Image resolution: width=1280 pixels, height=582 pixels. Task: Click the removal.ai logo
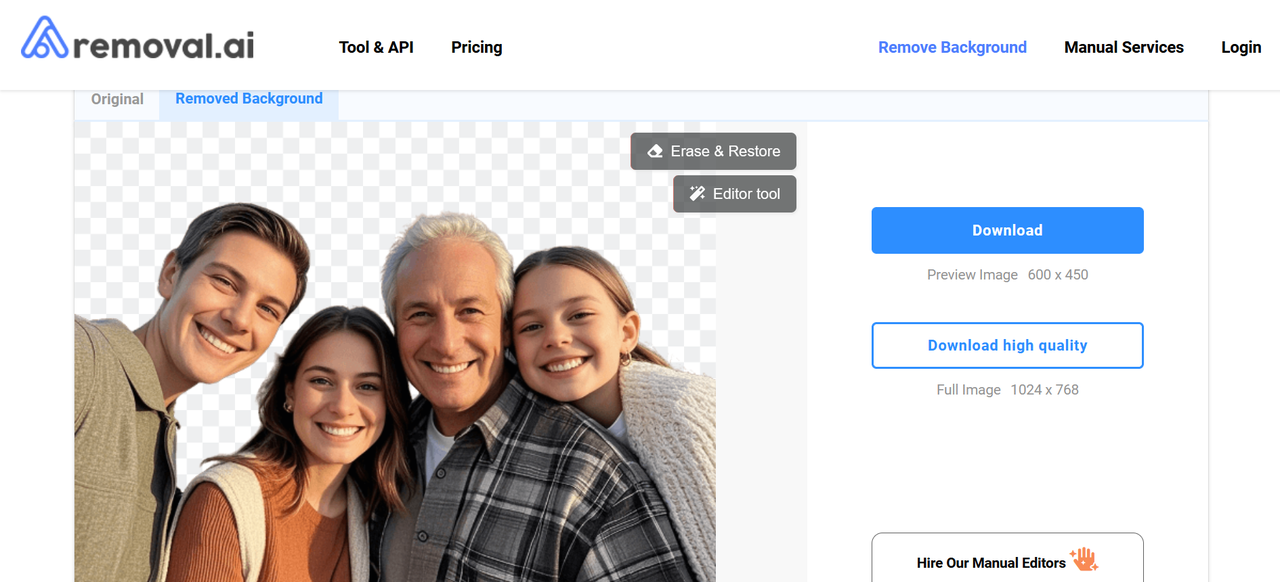point(138,40)
